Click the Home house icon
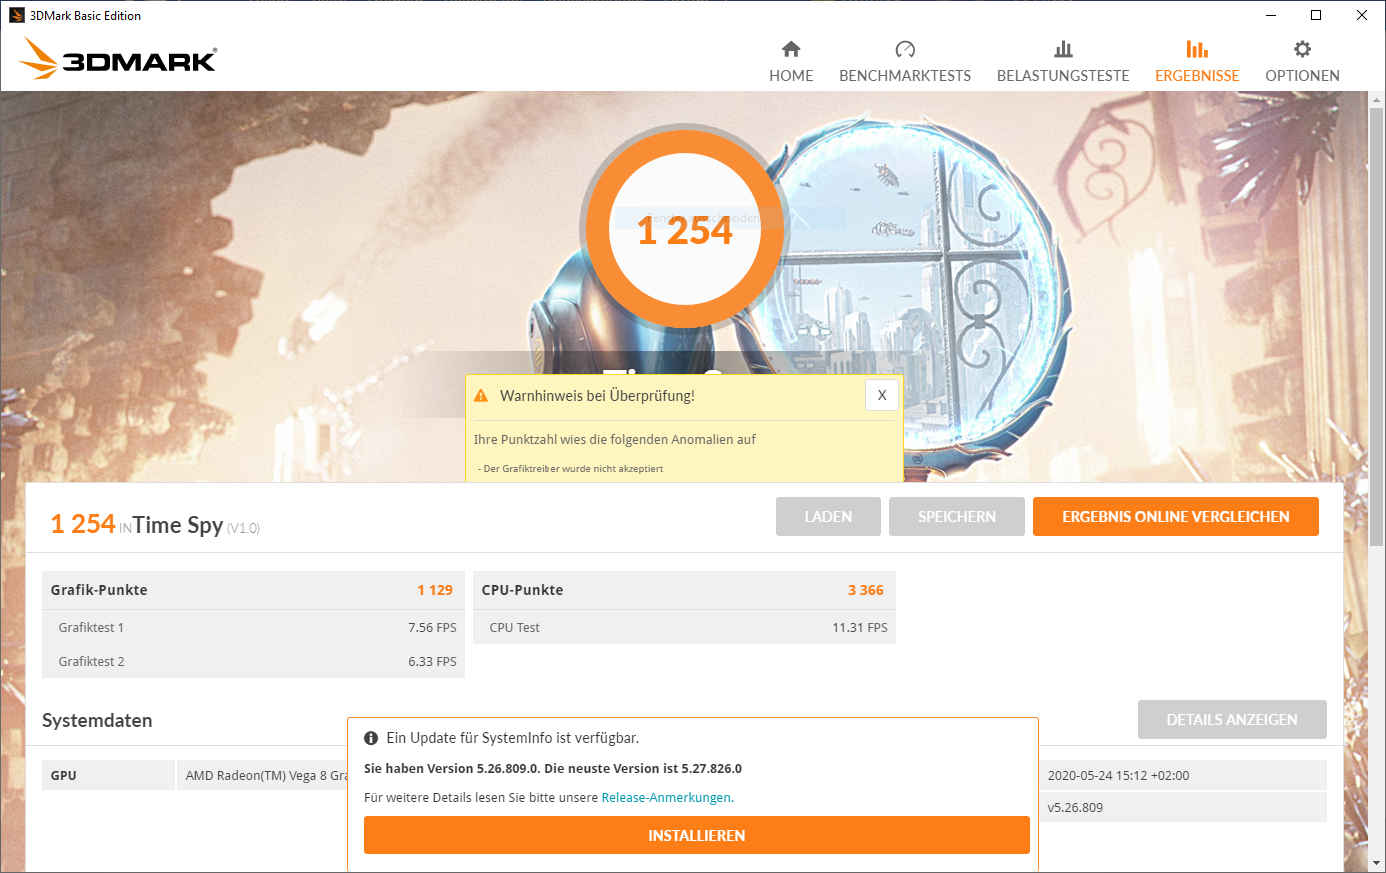1386x873 pixels. 791,49
